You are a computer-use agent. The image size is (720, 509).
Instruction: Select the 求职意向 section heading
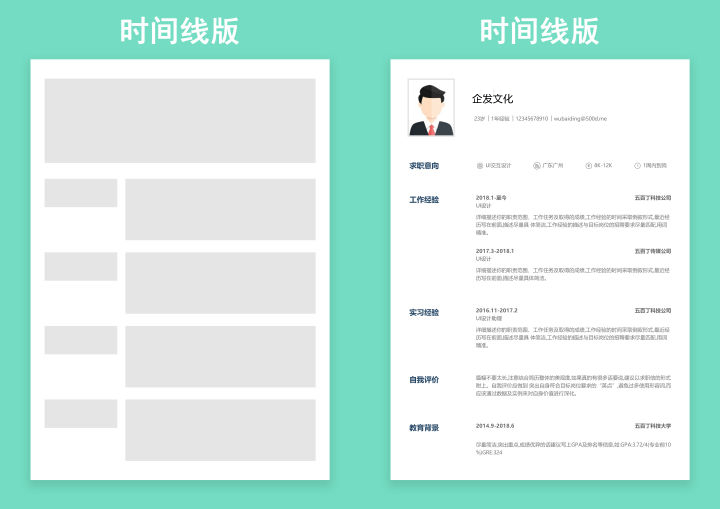point(423,166)
